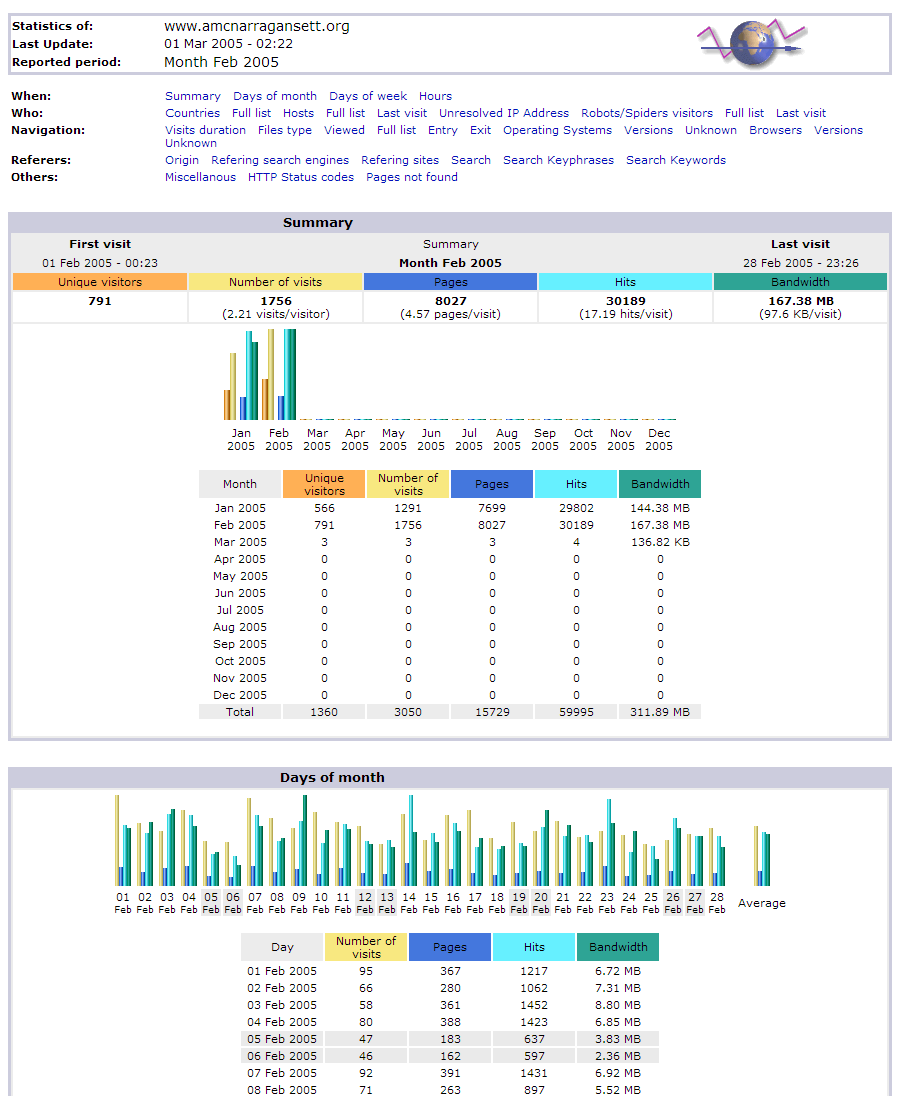Show Robots/Spiders visitors section
The height and width of the screenshot is (1097, 898).
[647, 113]
